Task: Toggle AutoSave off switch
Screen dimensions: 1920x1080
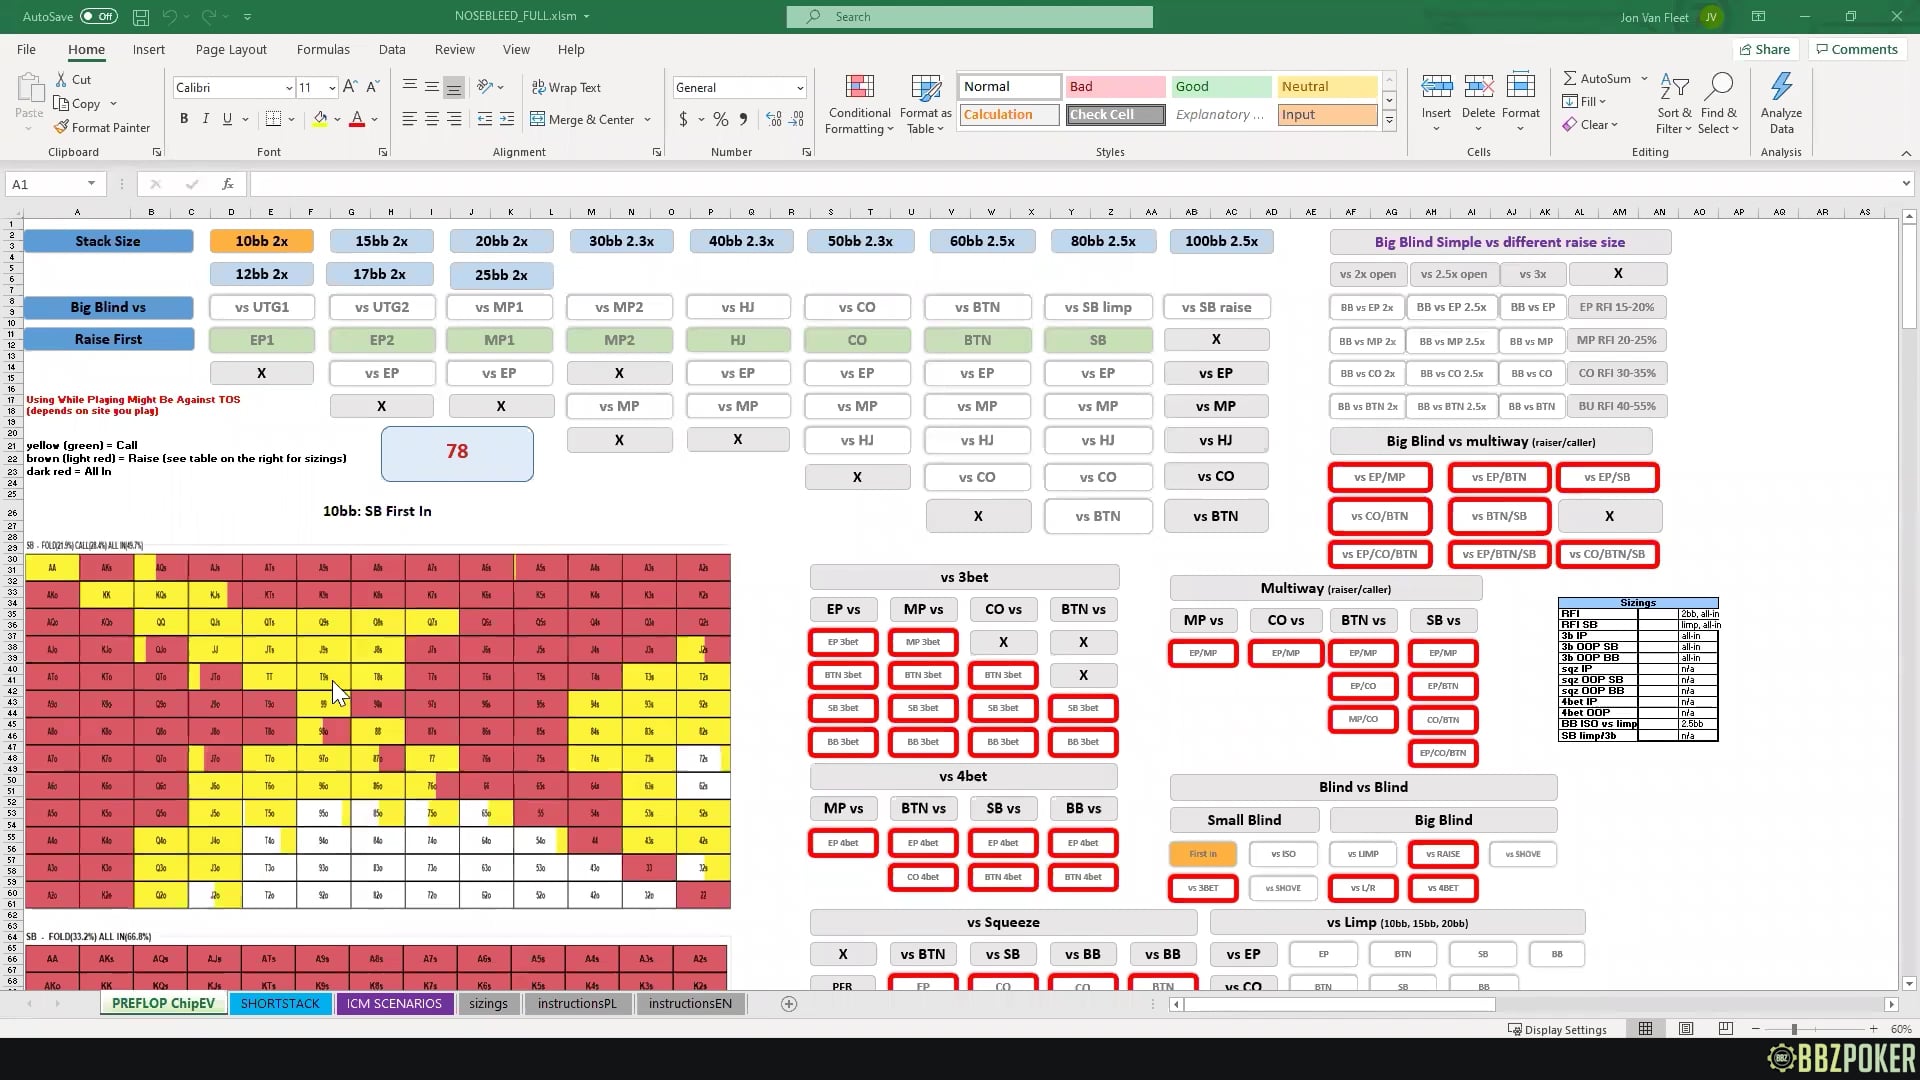Action: click(98, 16)
